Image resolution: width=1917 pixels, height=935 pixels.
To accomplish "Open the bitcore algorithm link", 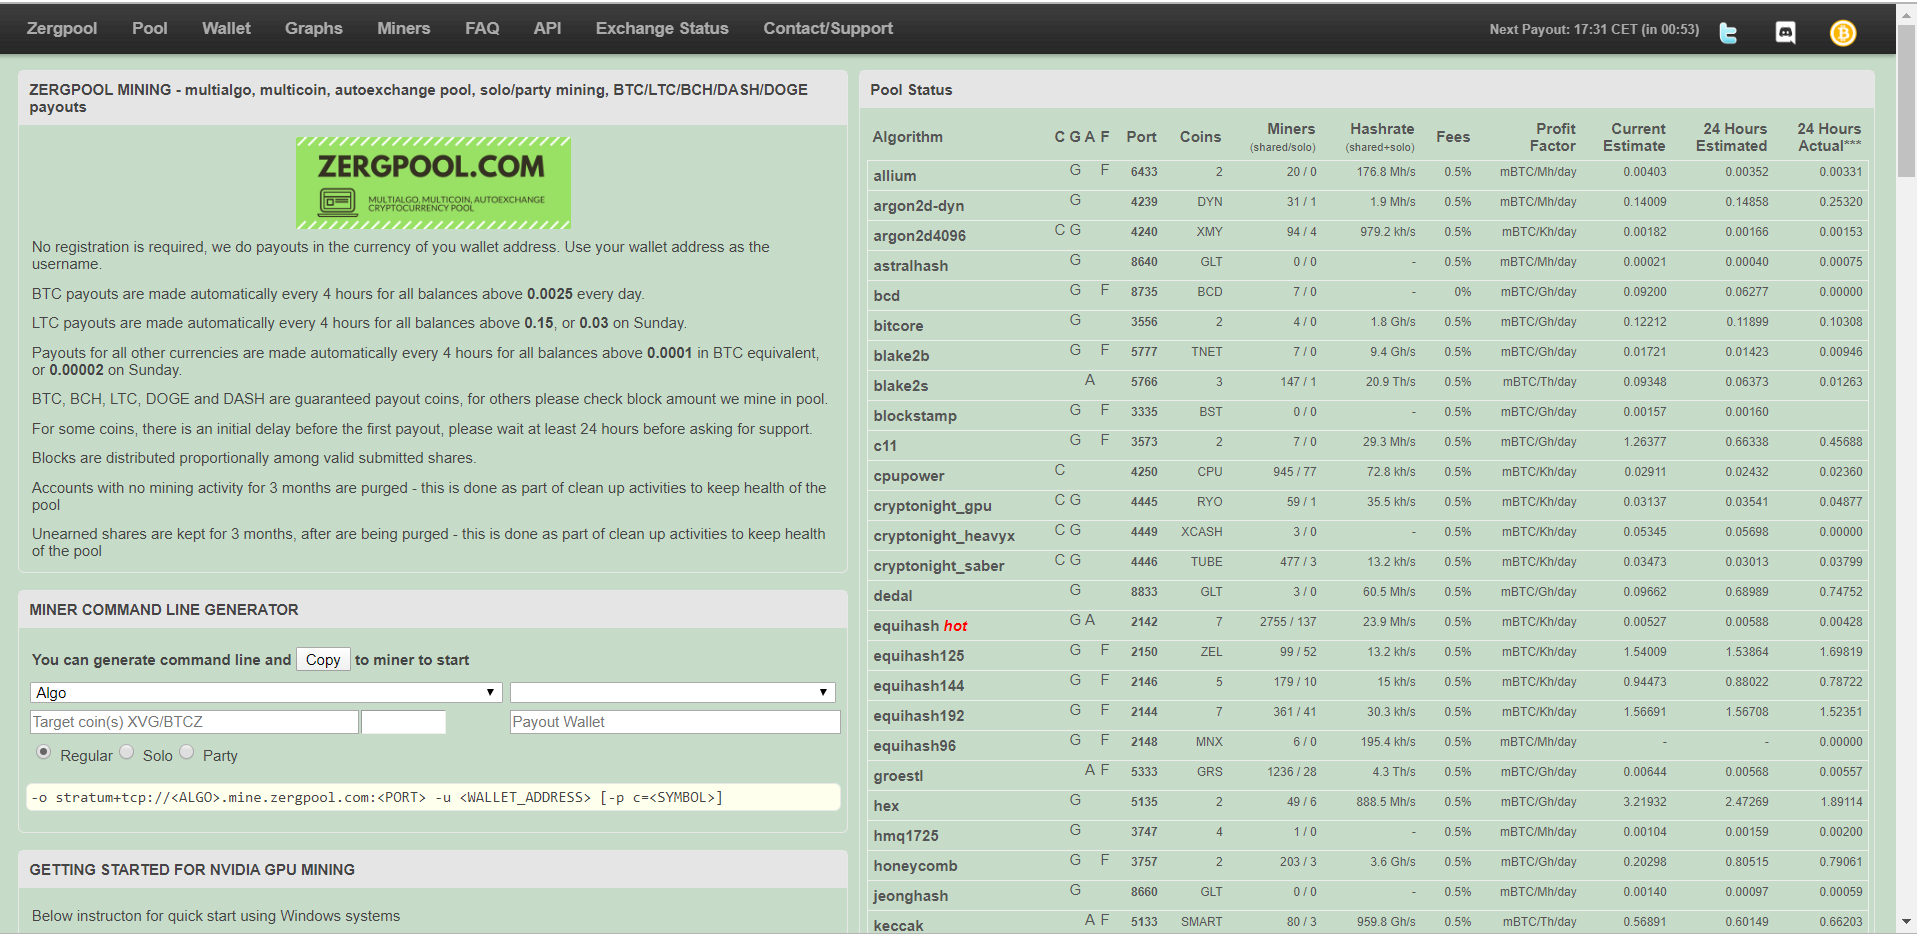I will (x=898, y=326).
